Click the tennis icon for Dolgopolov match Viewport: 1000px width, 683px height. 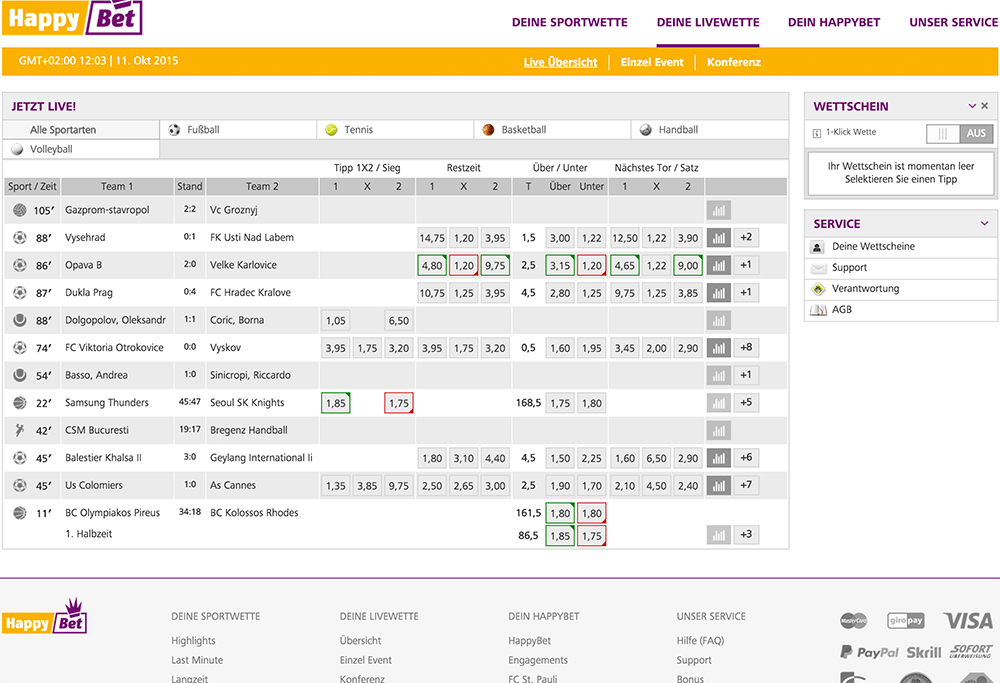point(20,319)
